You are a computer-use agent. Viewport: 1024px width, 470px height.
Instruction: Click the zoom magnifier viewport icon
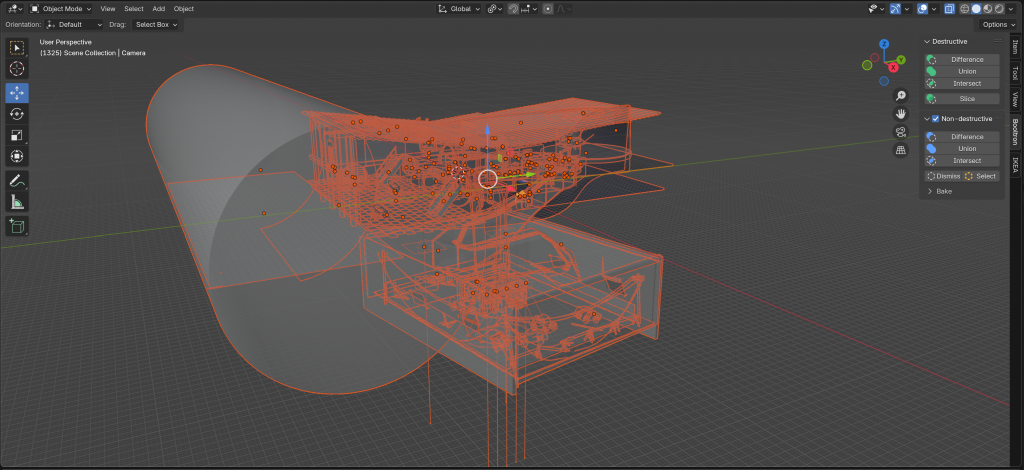tap(901, 96)
